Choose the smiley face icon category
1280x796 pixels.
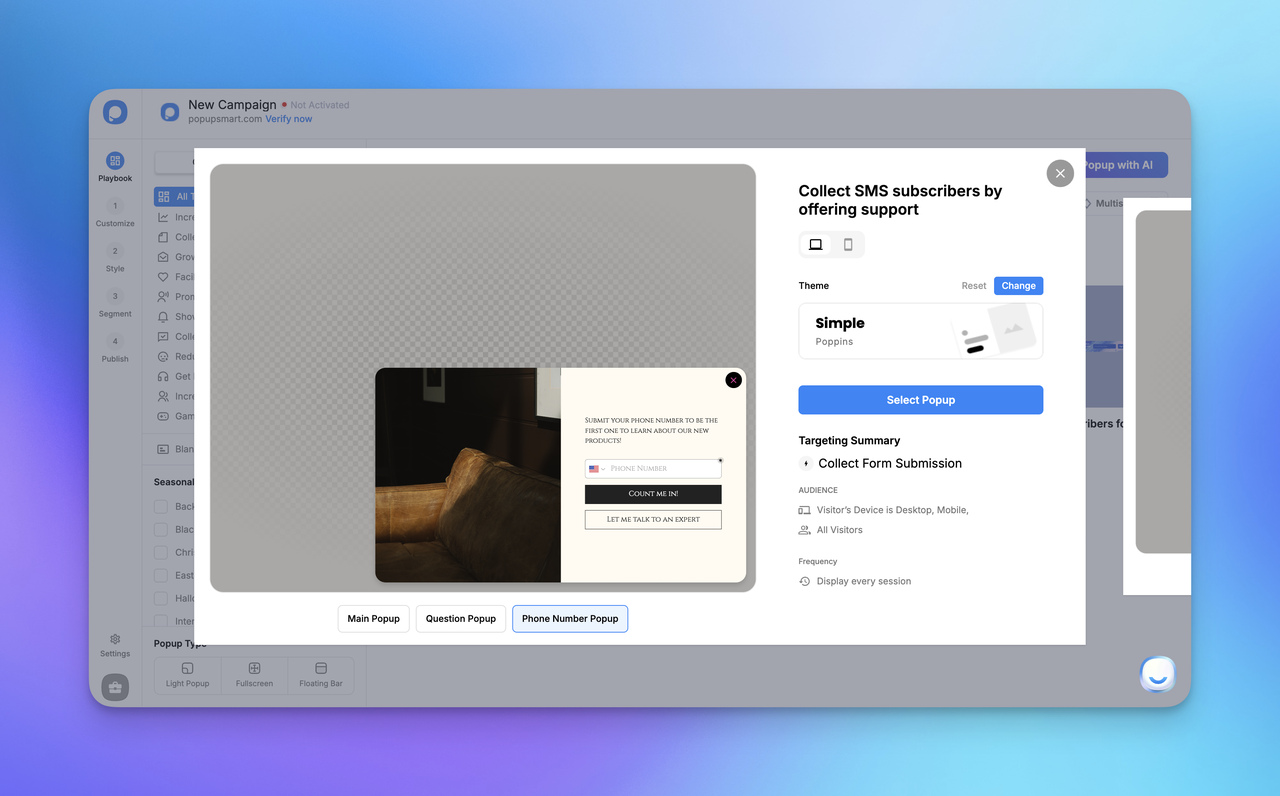(x=164, y=357)
